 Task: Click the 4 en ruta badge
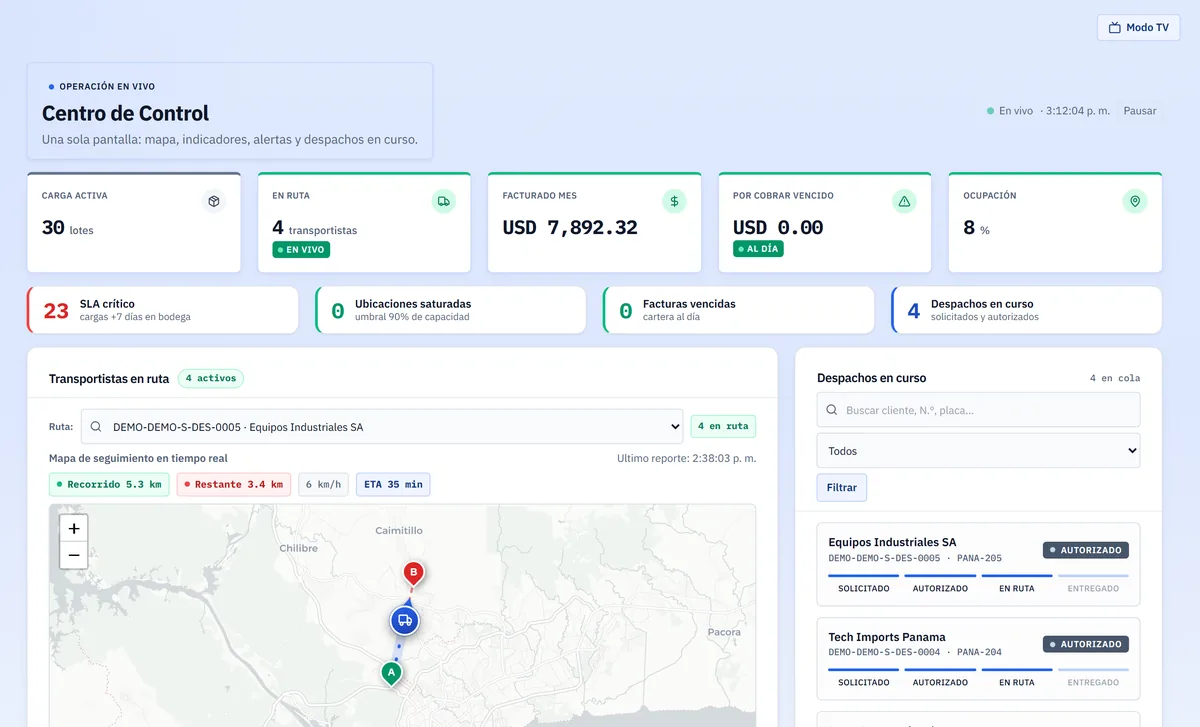point(723,427)
